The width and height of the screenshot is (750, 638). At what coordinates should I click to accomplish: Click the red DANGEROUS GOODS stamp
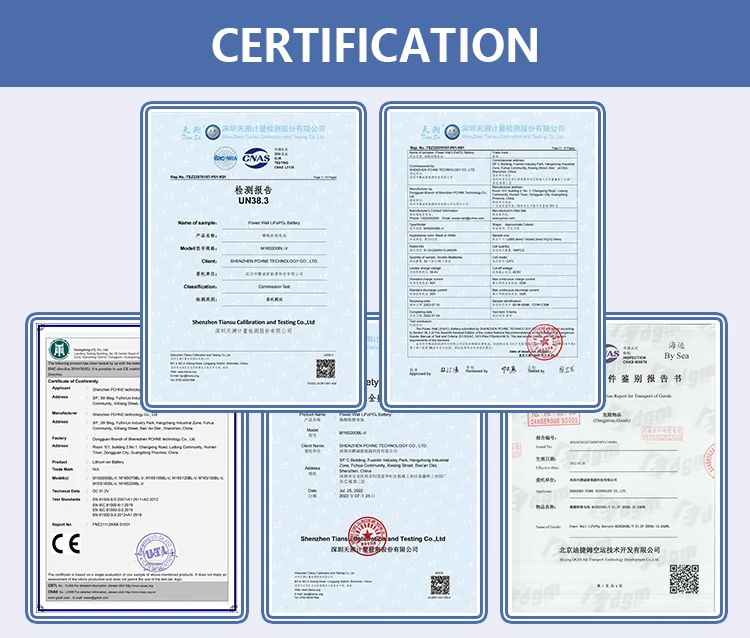[x=554, y=418]
